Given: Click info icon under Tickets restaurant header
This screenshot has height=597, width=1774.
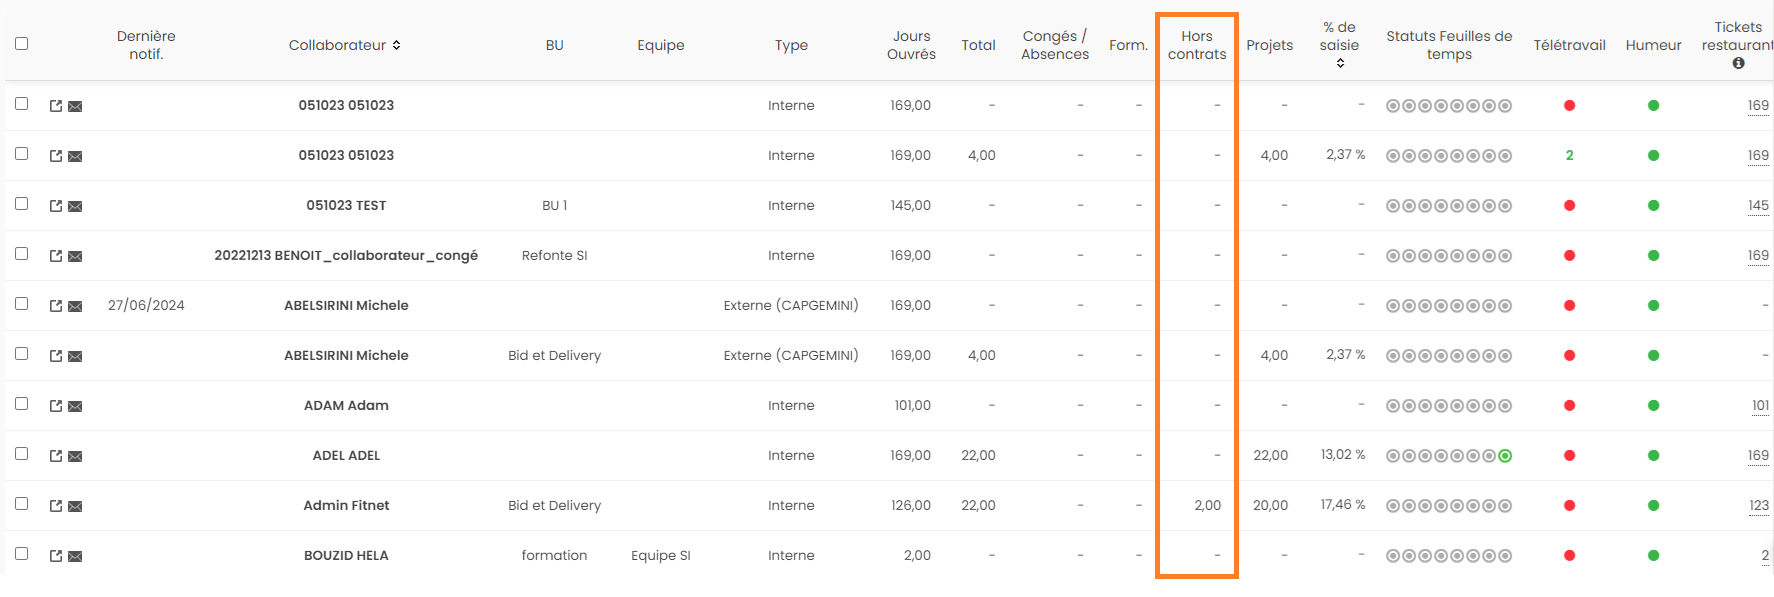Looking at the screenshot, I should [x=1738, y=63].
